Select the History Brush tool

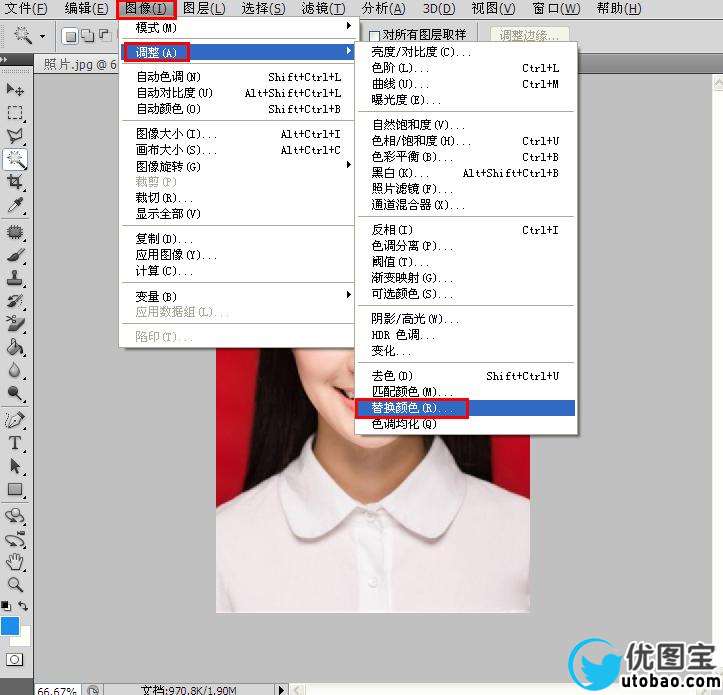pyautogui.click(x=15, y=301)
